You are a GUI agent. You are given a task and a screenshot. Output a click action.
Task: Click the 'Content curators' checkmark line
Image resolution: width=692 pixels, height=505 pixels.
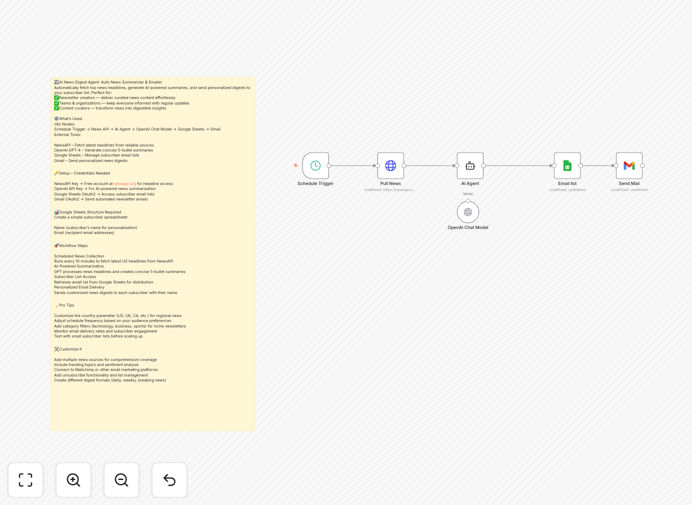[110, 108]
